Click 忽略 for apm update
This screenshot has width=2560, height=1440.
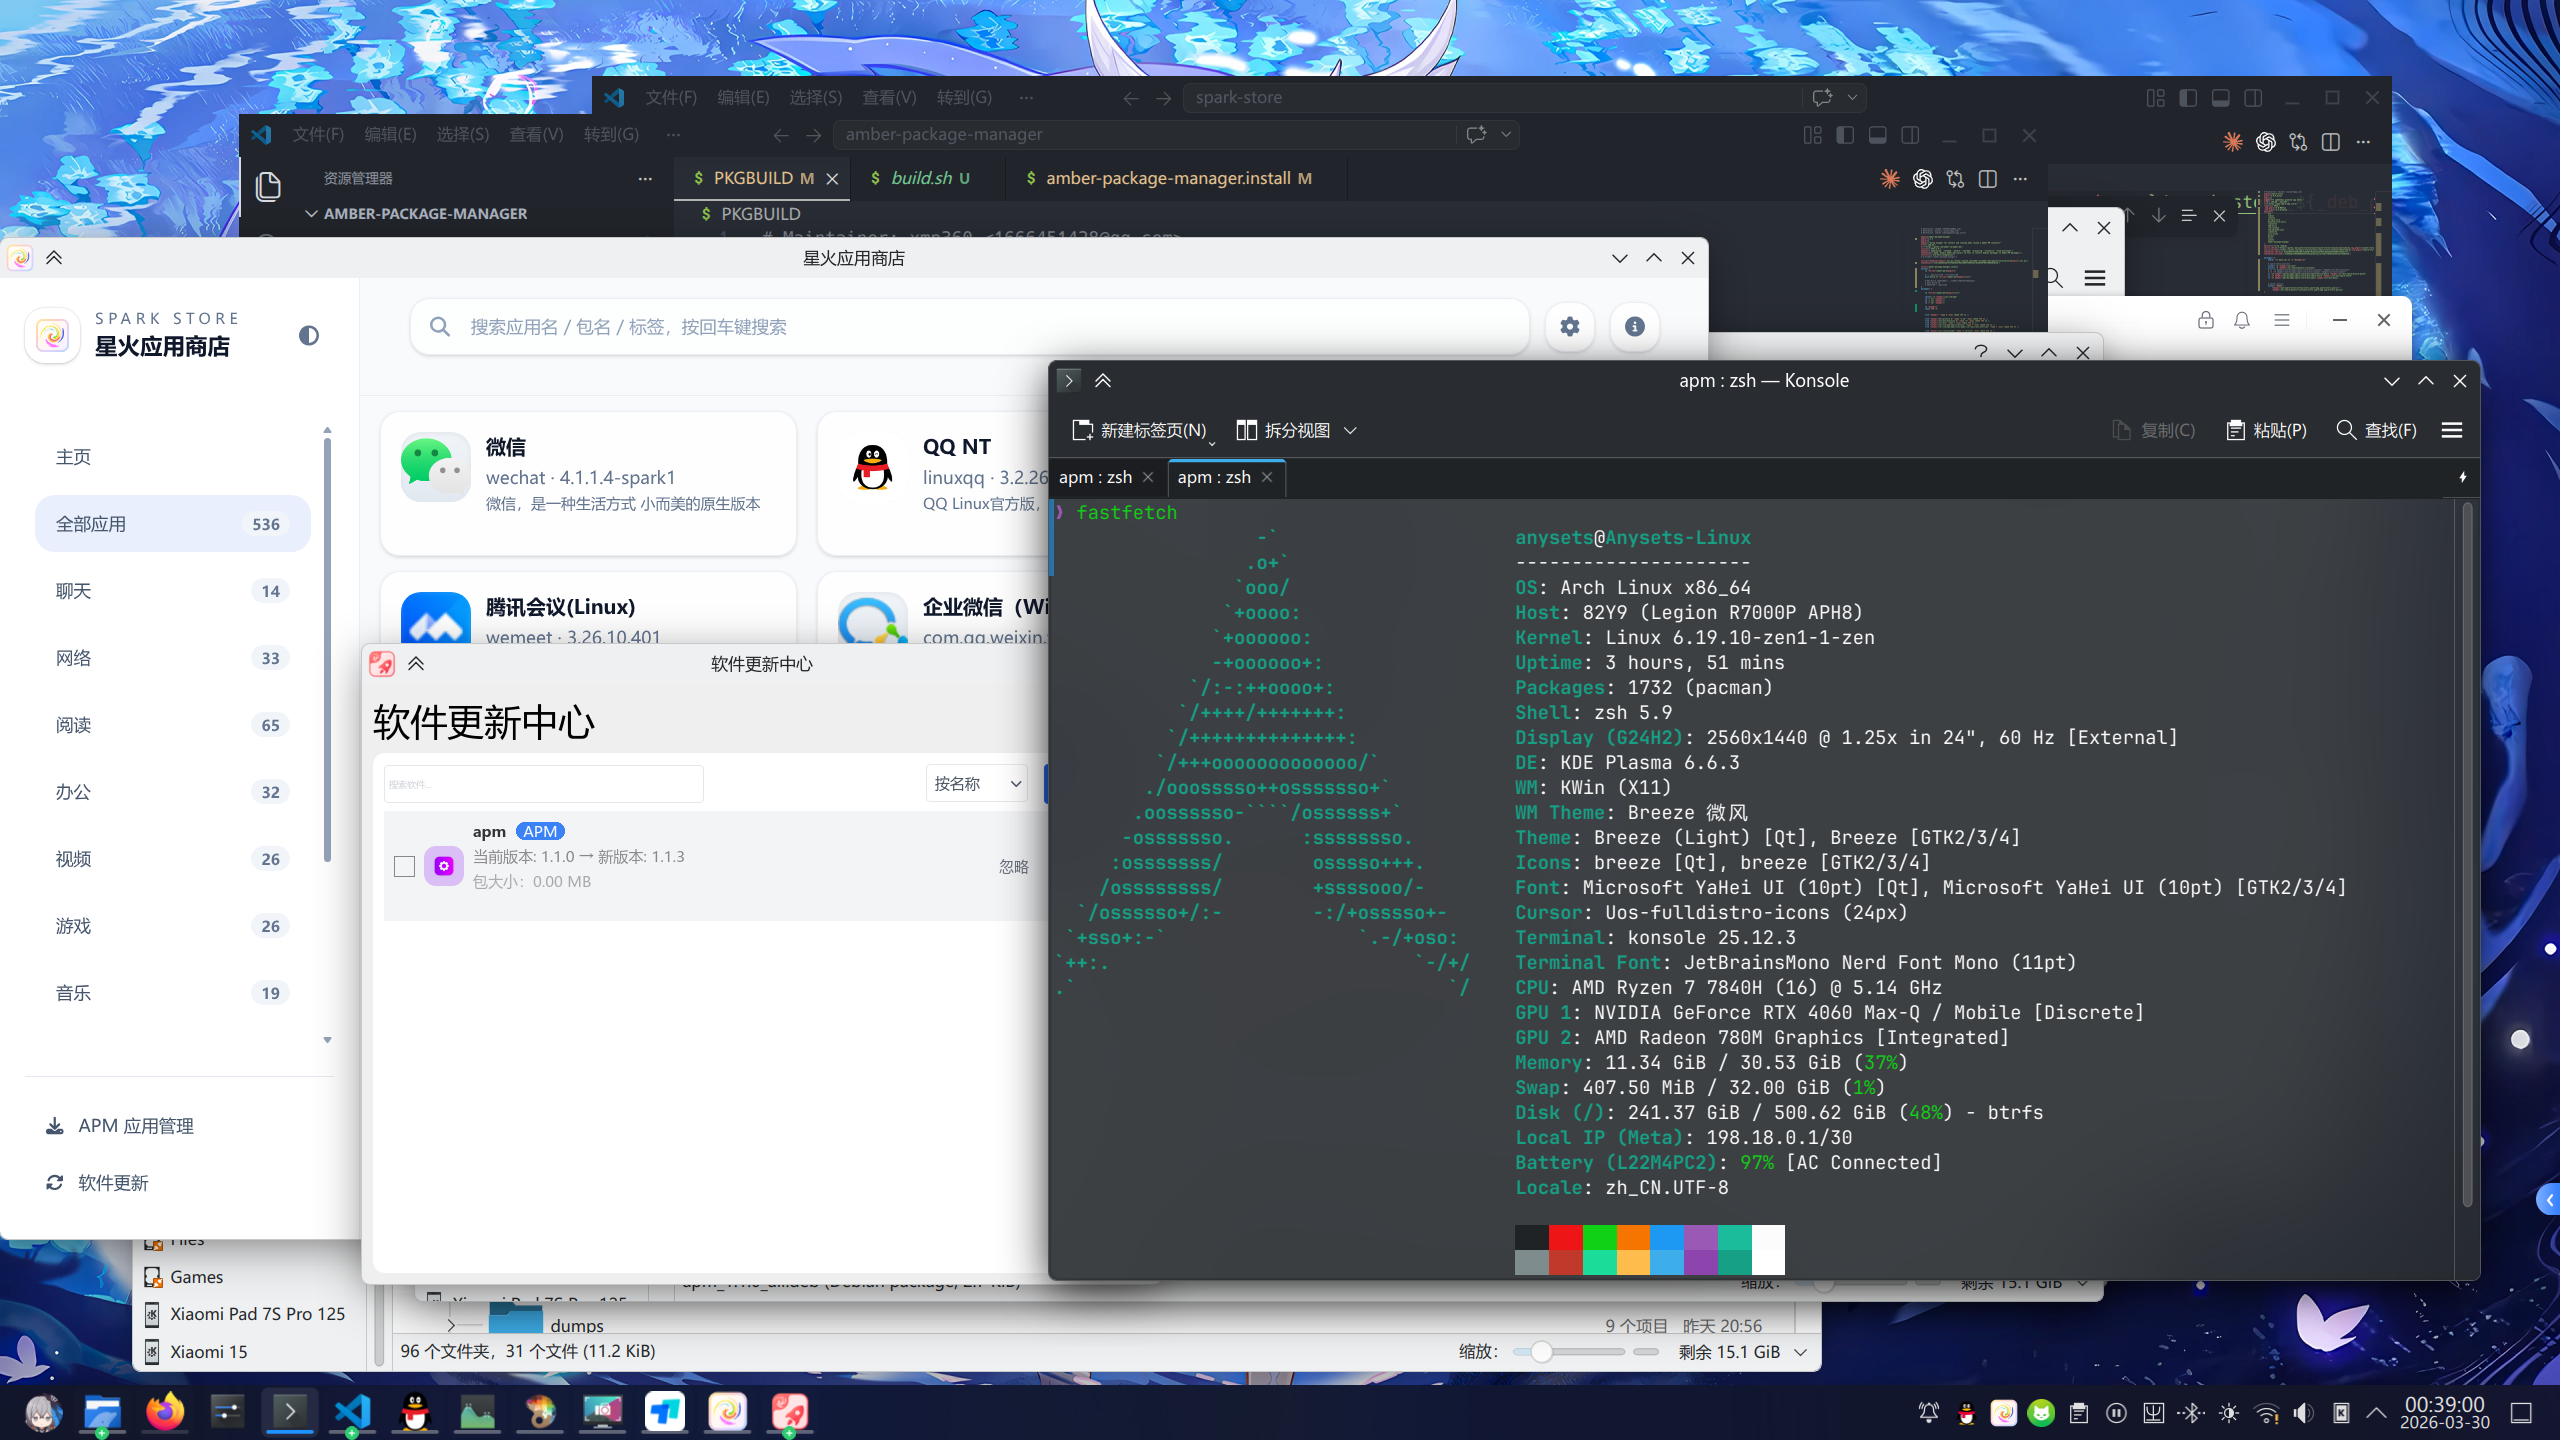pyautogui.click(x=1013, y=867)
